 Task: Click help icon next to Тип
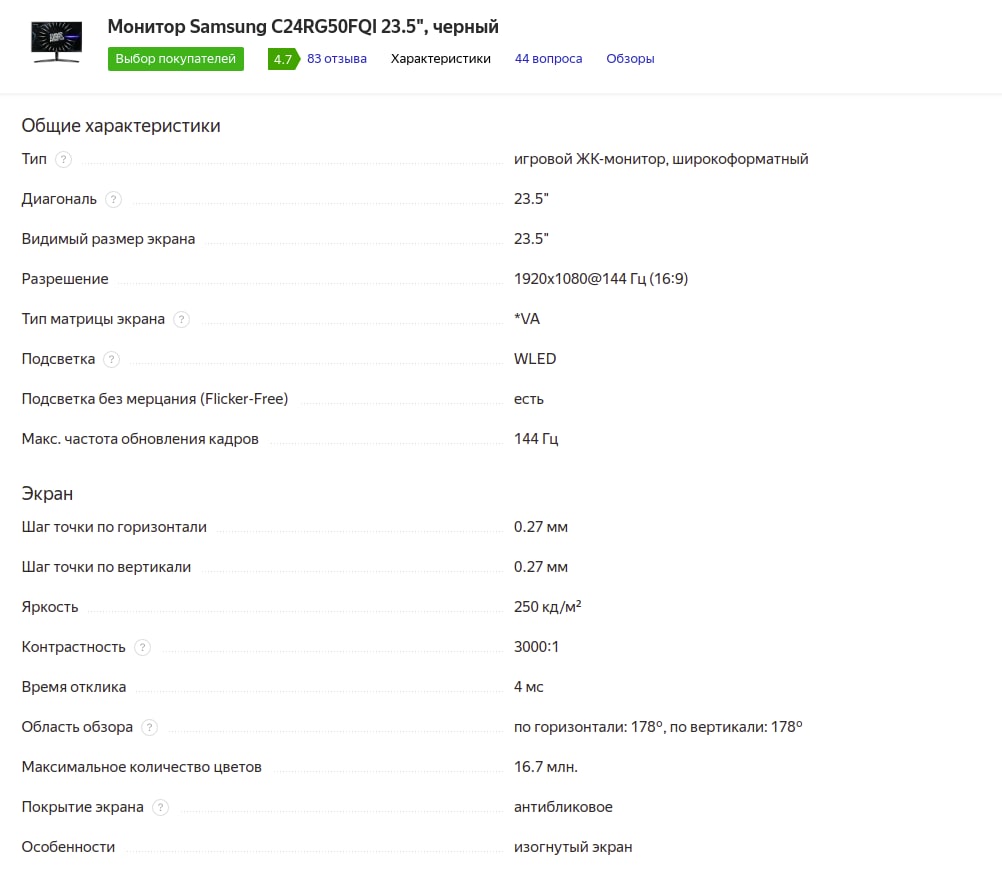pos(64,159)
